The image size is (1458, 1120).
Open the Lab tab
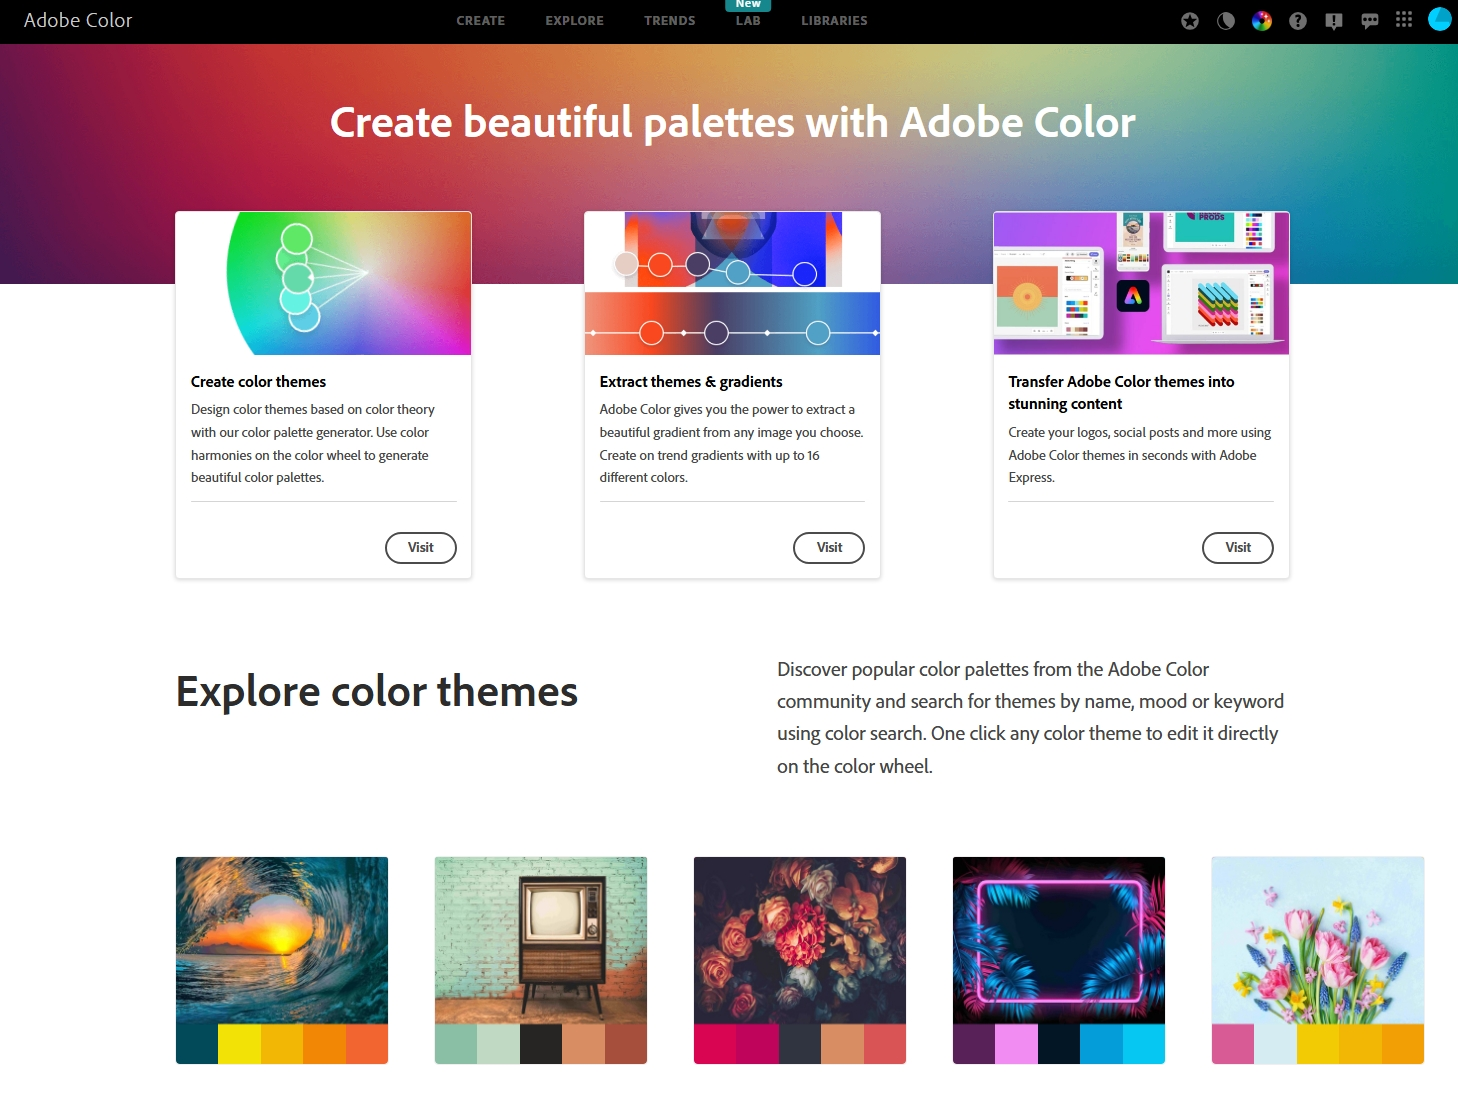[x=748, y=21]
